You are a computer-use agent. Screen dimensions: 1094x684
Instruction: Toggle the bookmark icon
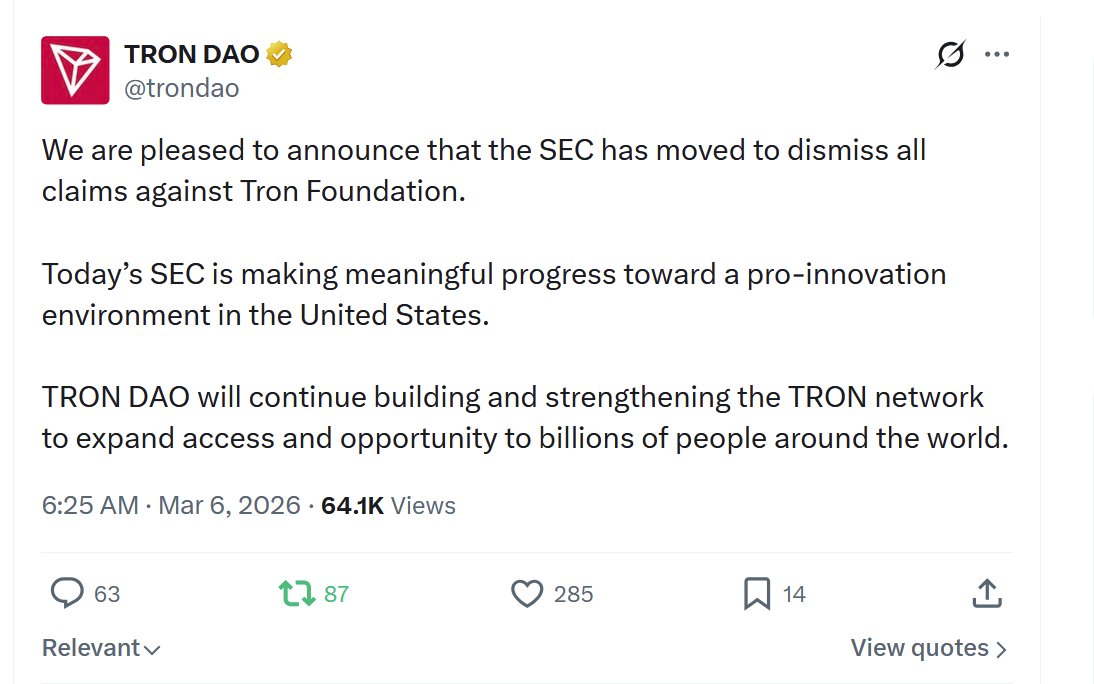point(757,594)
